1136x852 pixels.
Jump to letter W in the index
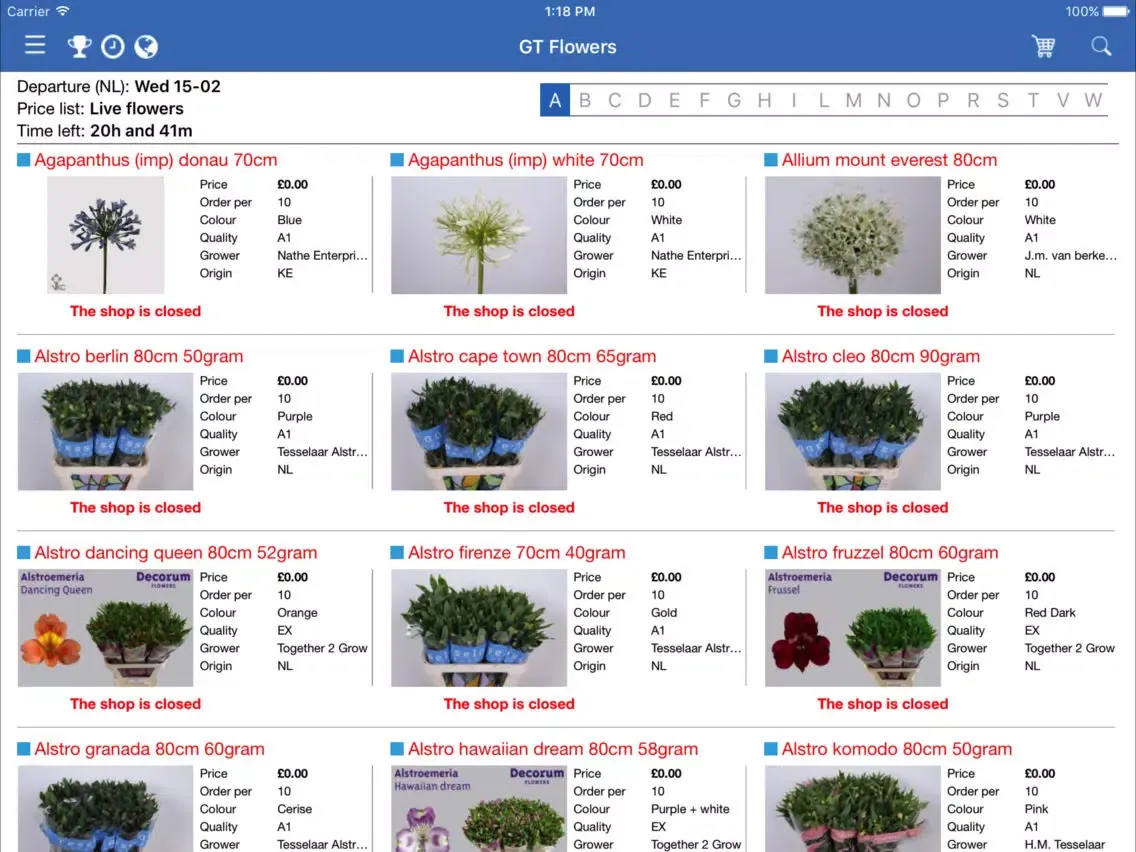click(1093, 100)
